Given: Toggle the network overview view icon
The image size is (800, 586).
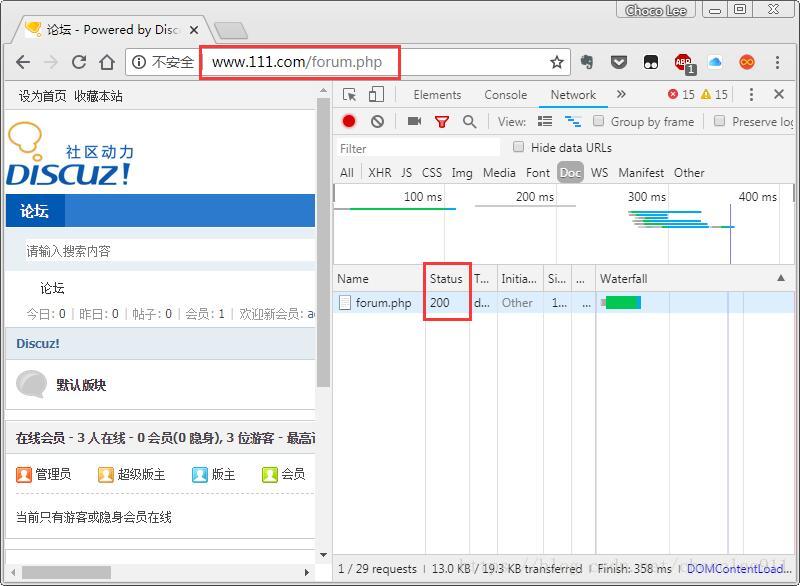Looking at the screenshot, I should tap(573, 121).
